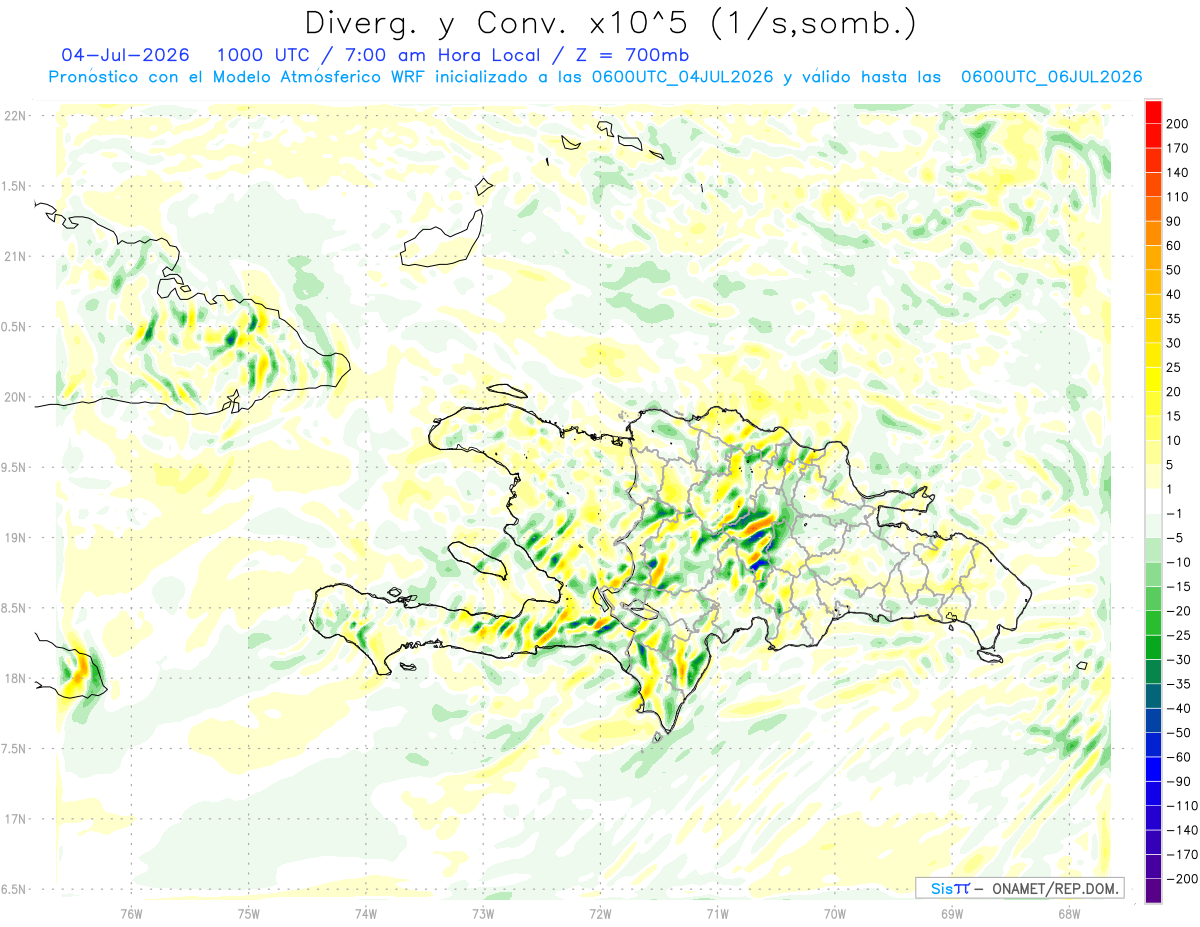The width and height of the screenshot is (1200, 927).
Task: Click the '73W' longitude label
Action: click(482, 913)
